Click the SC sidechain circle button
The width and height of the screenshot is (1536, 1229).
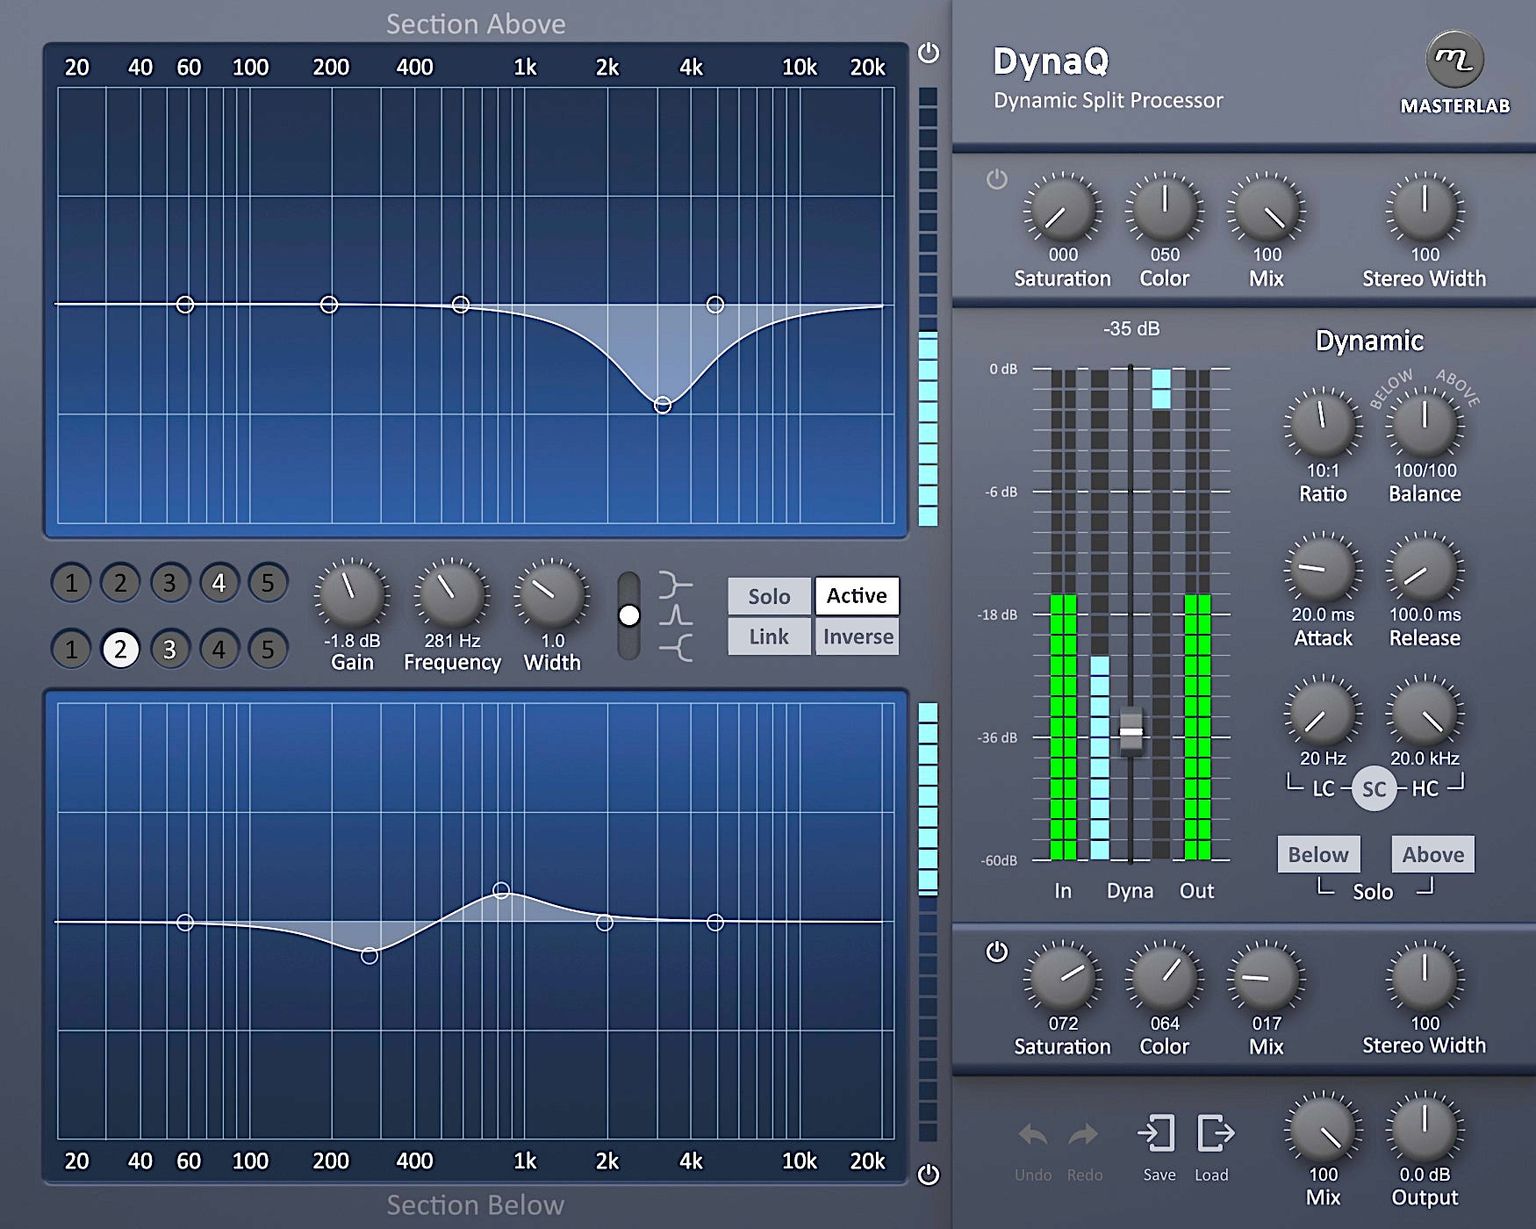(1374, 789)
